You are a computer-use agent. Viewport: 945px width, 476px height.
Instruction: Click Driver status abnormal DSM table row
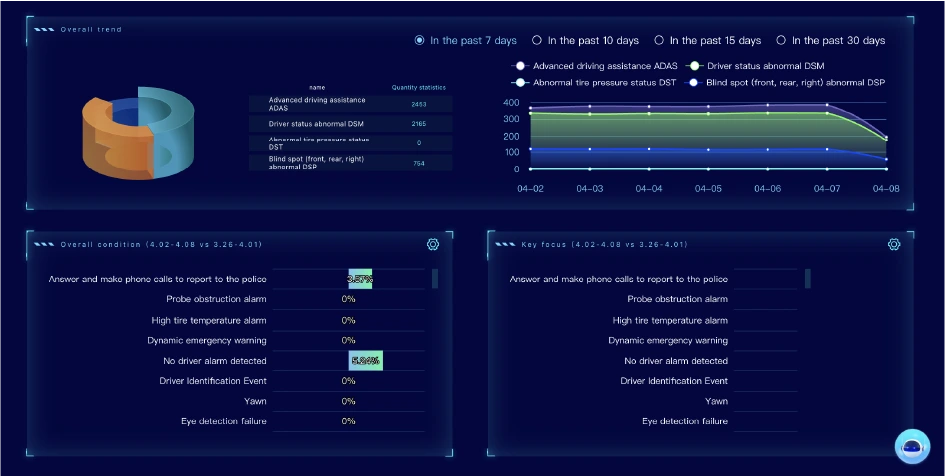tap(350, 124)
